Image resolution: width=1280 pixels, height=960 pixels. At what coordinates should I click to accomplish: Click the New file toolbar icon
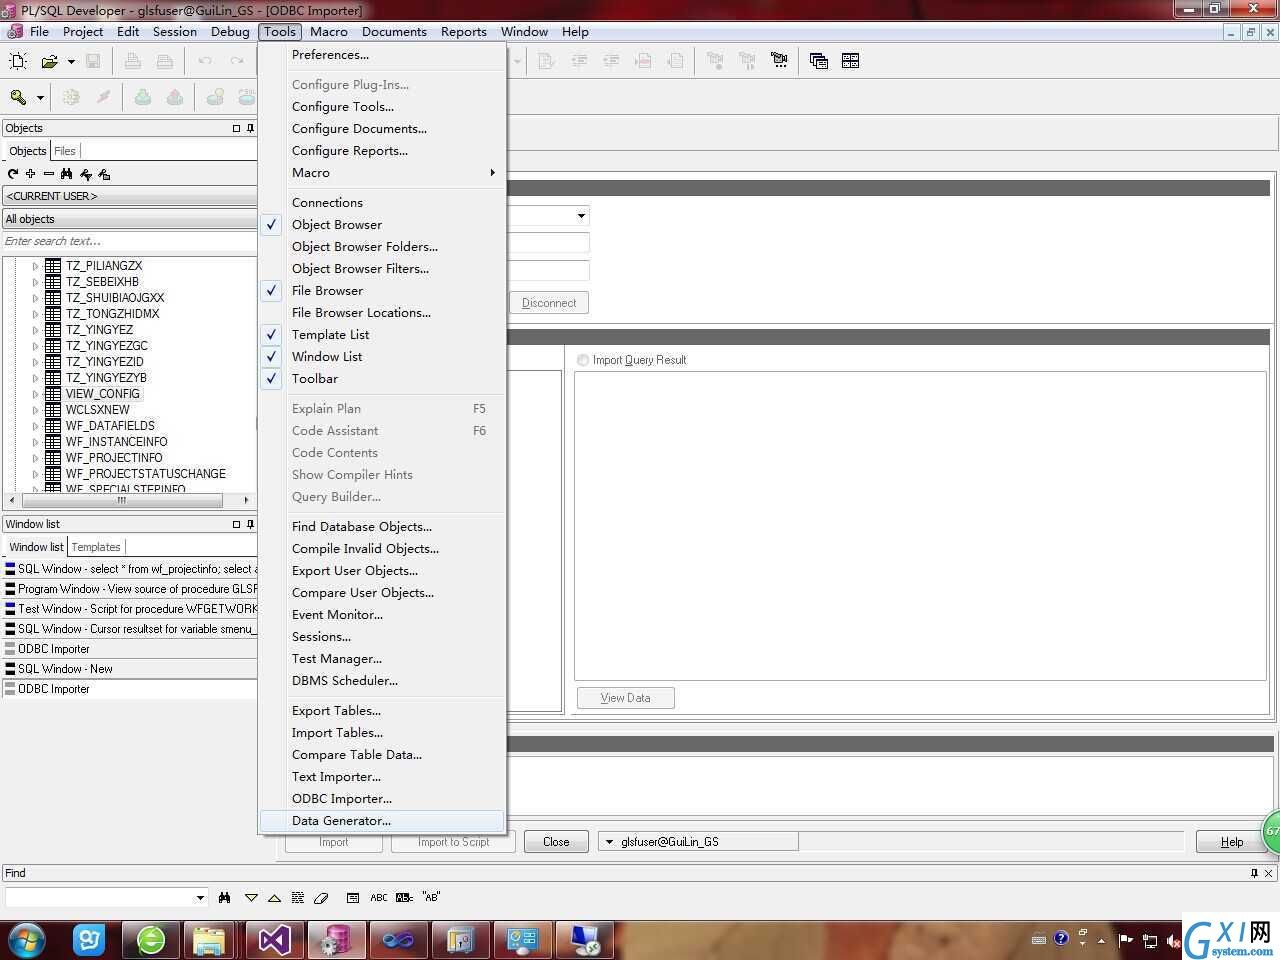(x=18, y=61)
